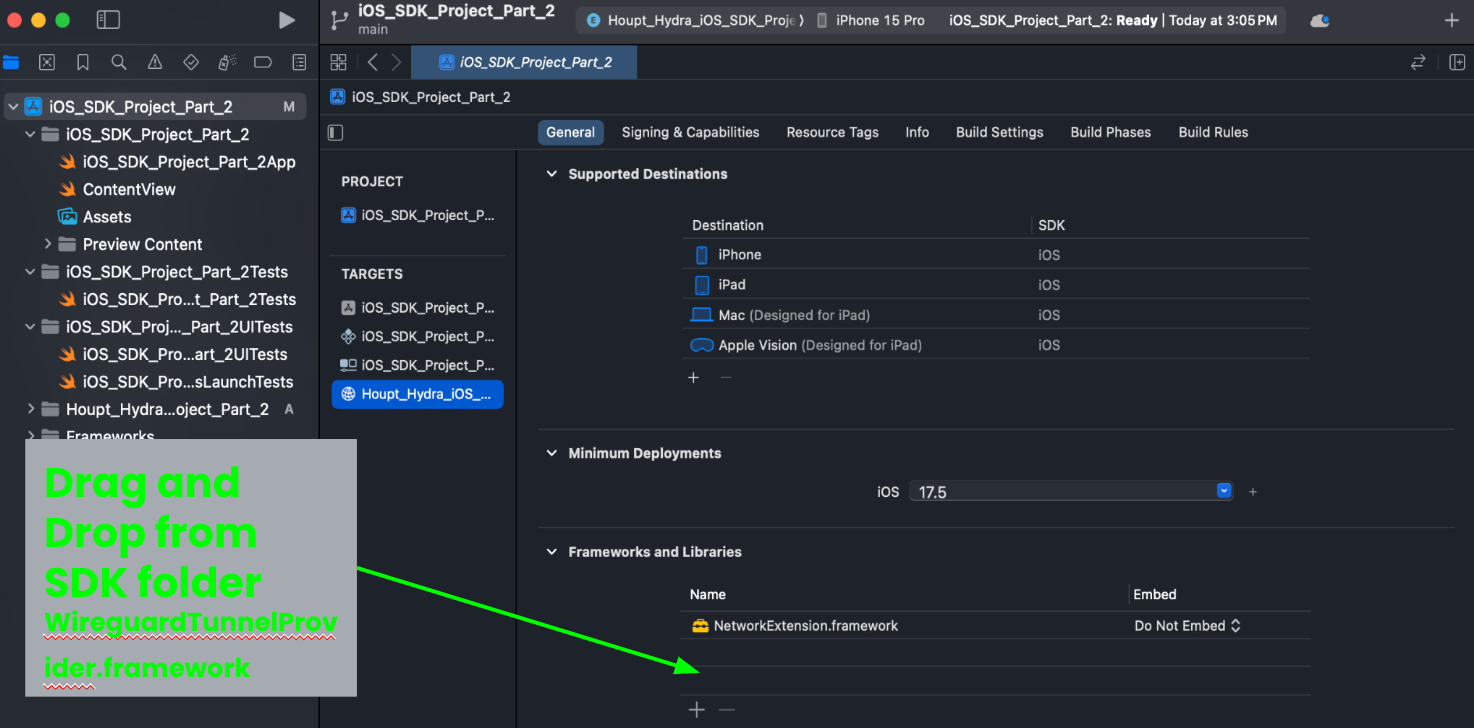This screenshot has height=728, width=1474.
Task: Open the Info tab
Action: click(917, 132)
